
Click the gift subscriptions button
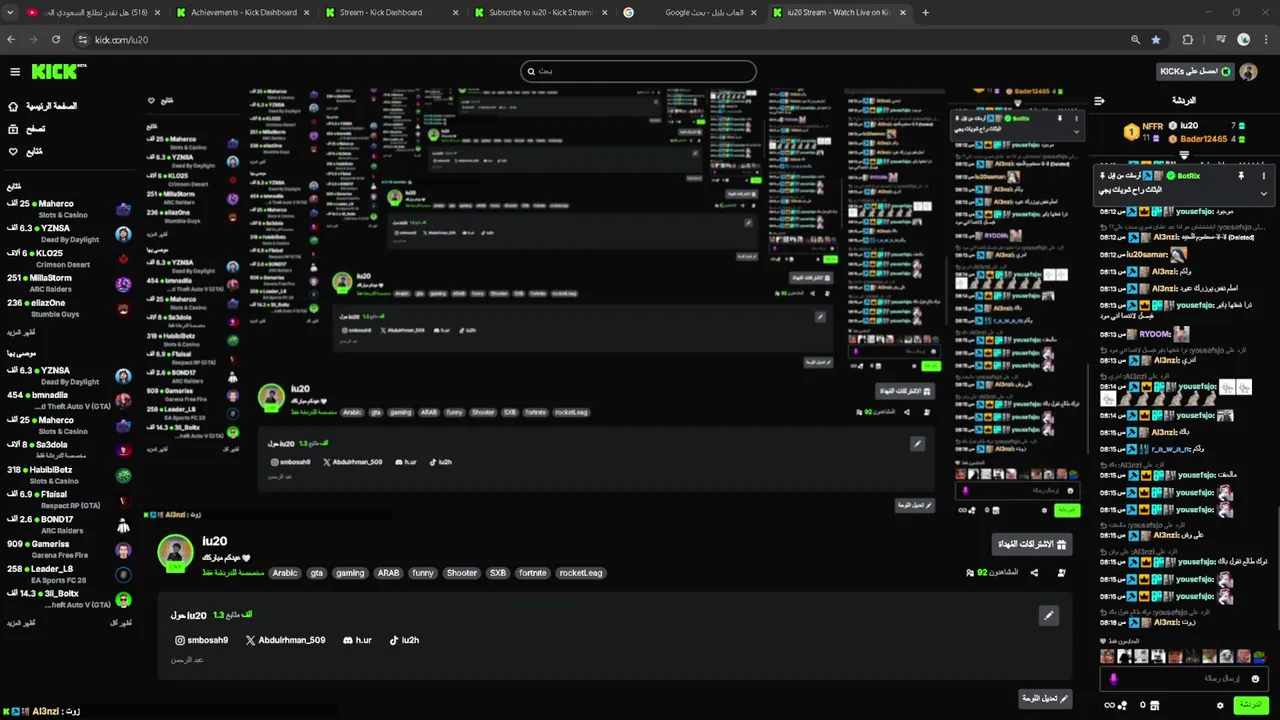tap(1031, 545)
